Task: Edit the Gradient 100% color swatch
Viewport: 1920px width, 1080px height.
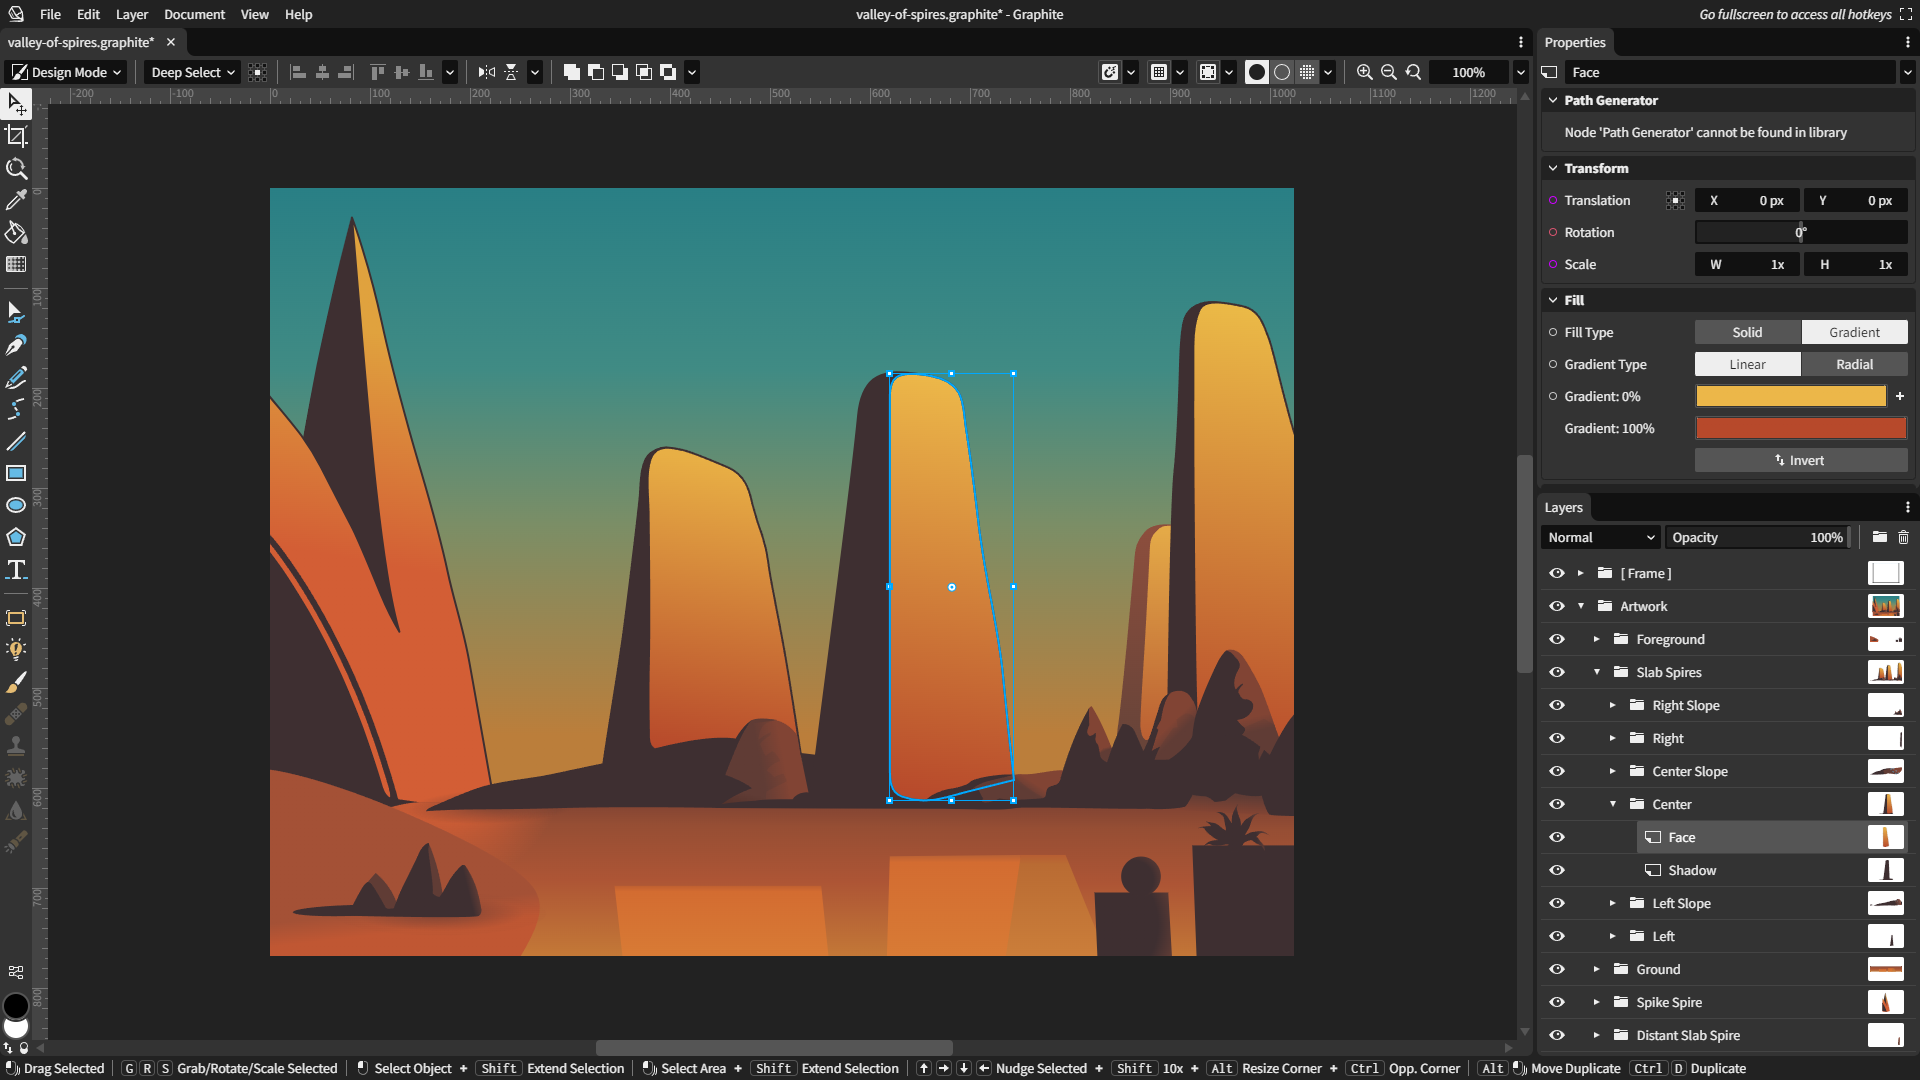Action: [x=1800, y=428]
